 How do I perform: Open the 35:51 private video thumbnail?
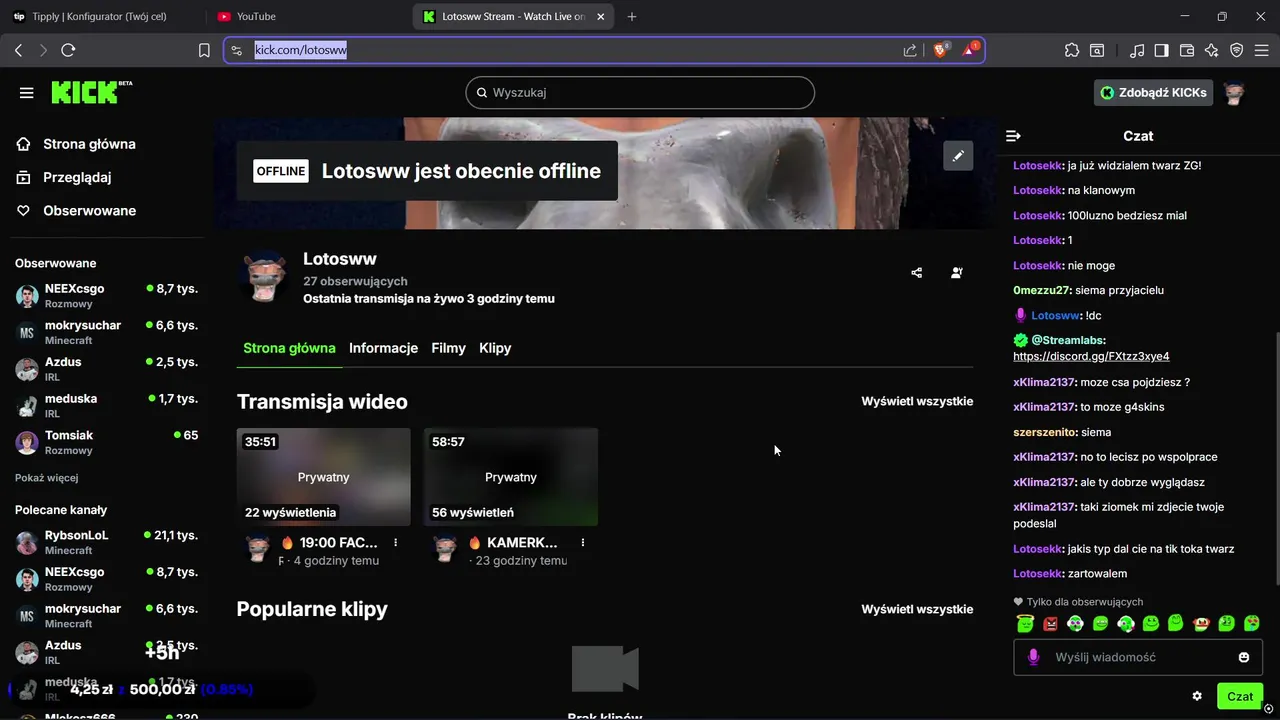tap(324, 477)
